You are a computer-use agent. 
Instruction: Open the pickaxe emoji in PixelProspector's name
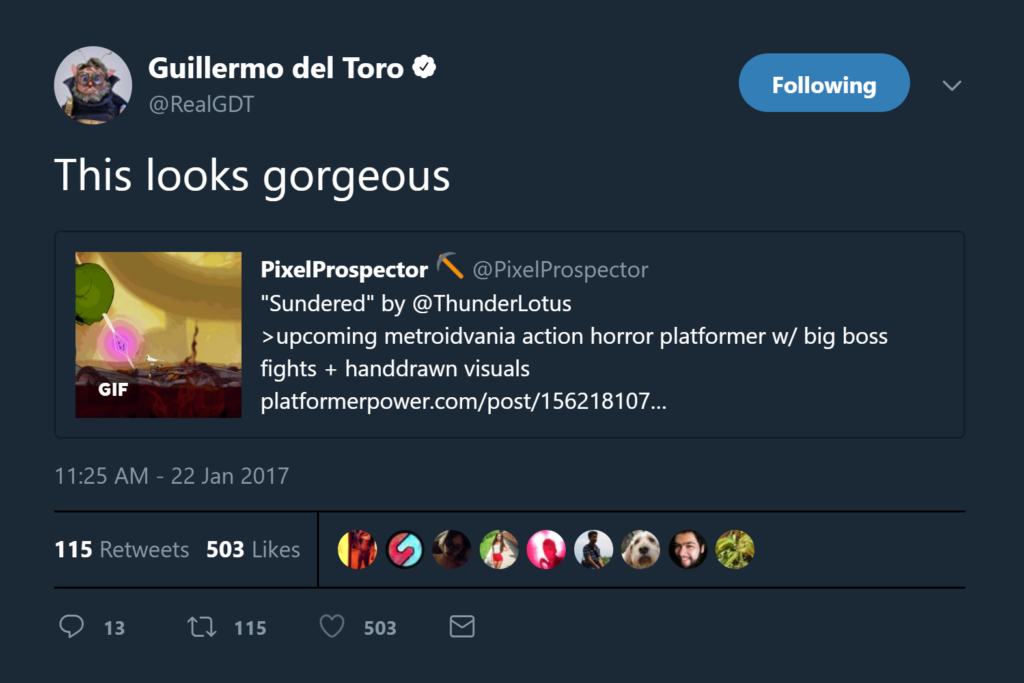coord(449,267)
